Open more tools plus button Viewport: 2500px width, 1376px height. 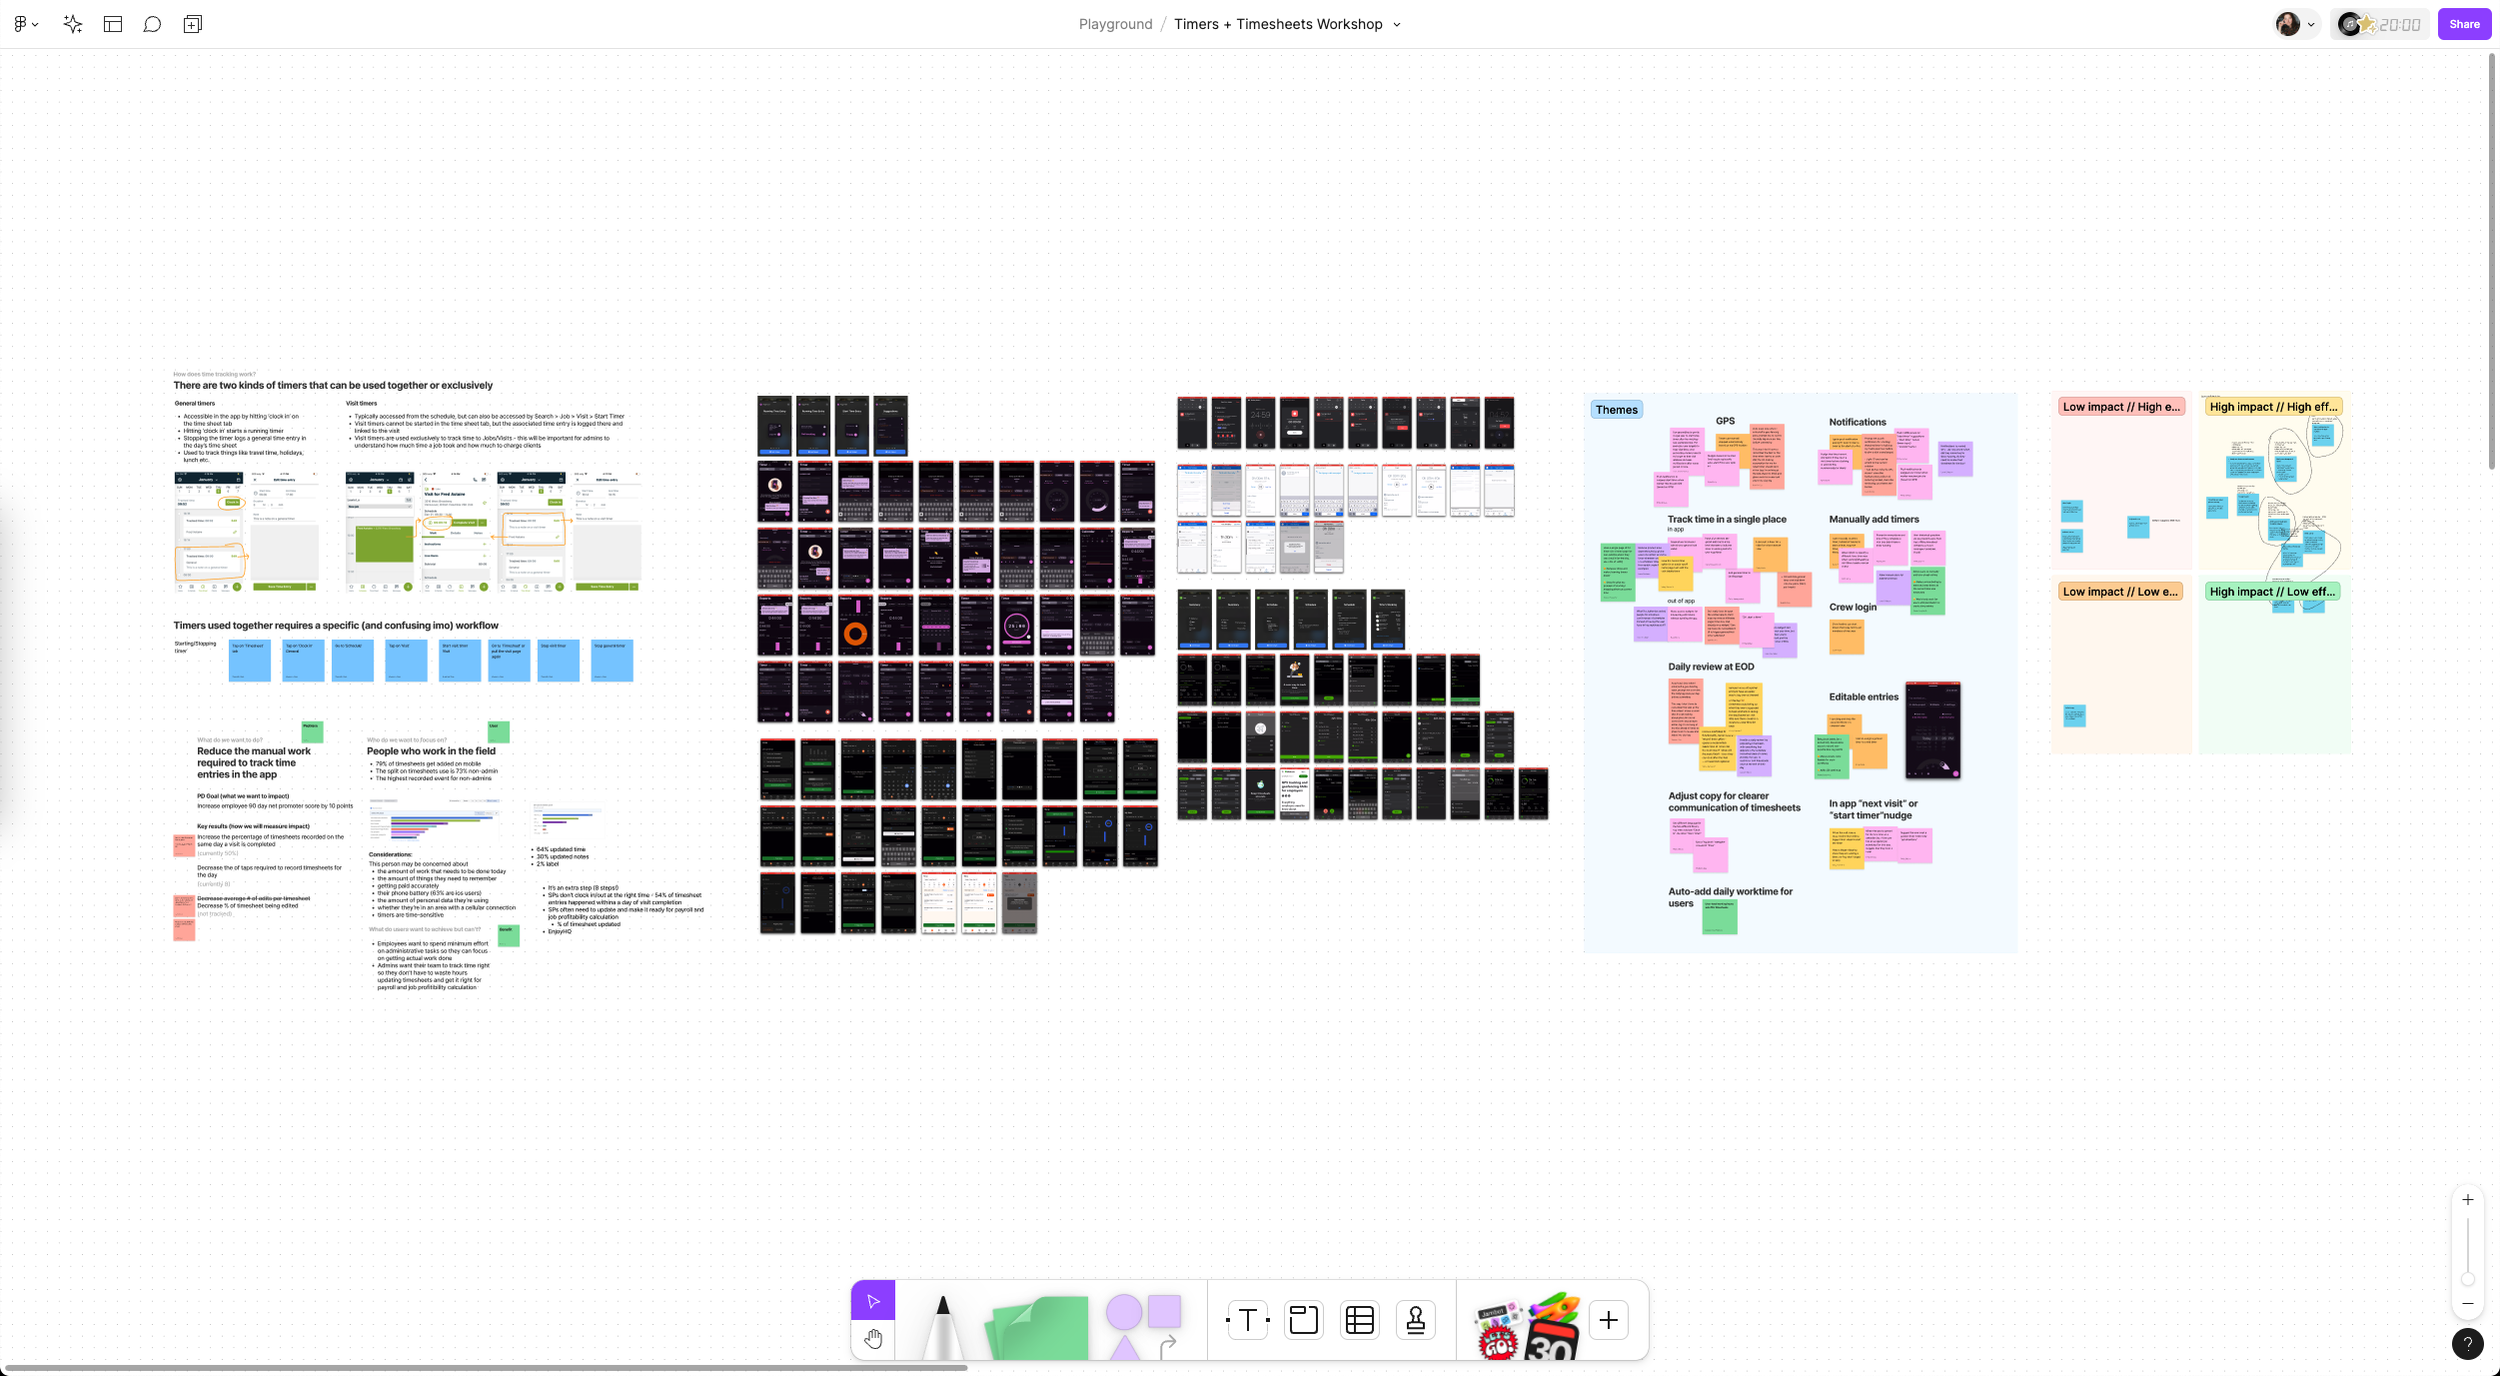tap(1608, 1320)
